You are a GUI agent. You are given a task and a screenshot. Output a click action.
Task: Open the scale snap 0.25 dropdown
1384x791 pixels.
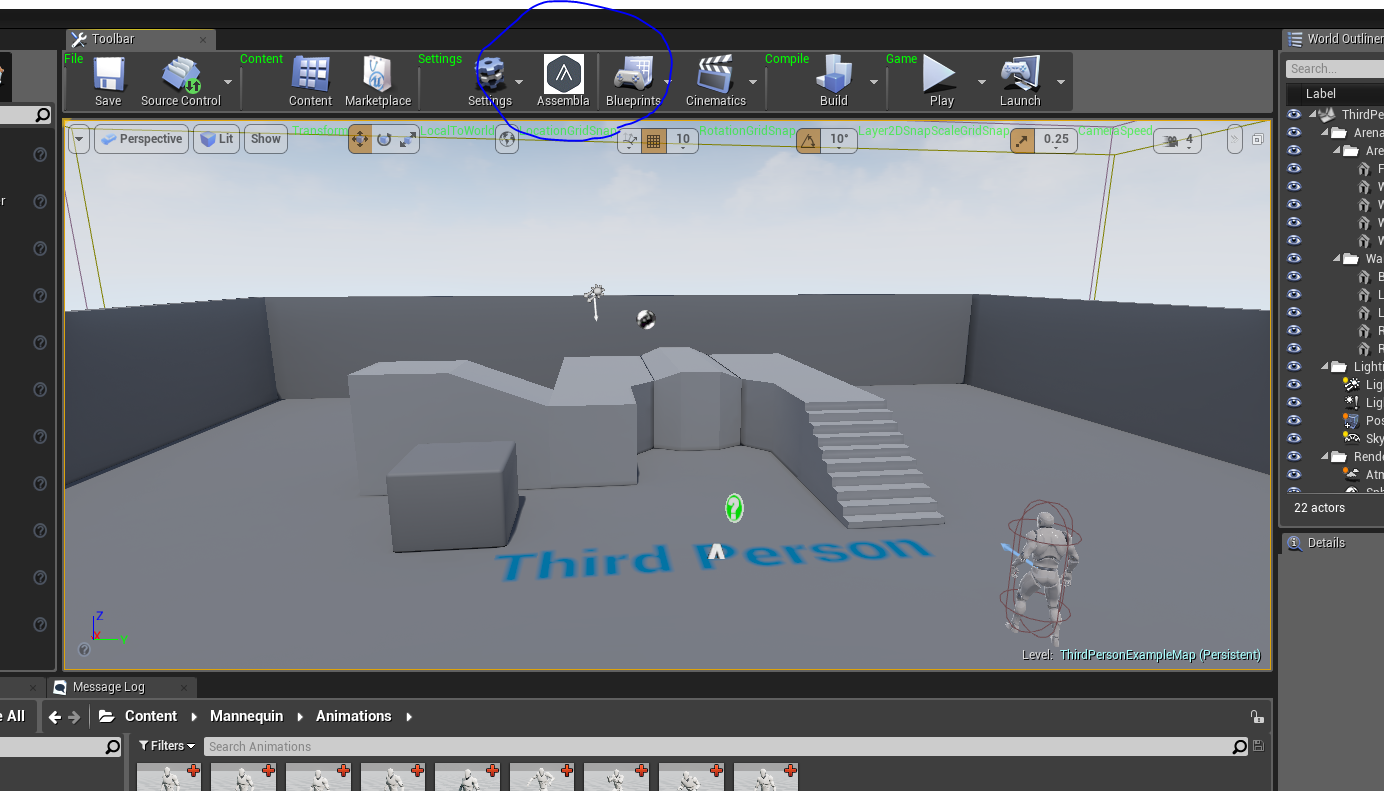(x=1056, y=141)
